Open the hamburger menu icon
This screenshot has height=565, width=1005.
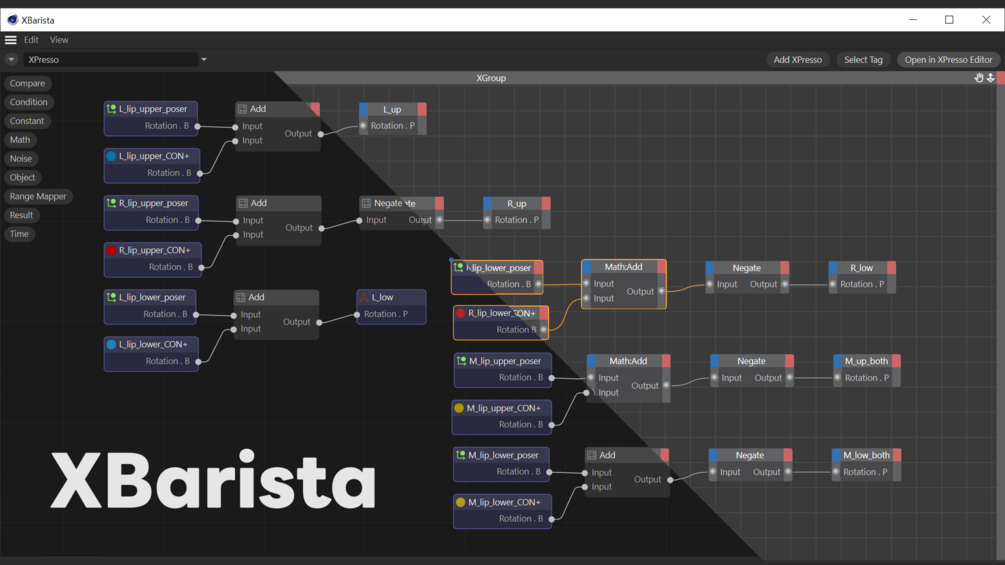pyautogui.click(x=10, y=40)
